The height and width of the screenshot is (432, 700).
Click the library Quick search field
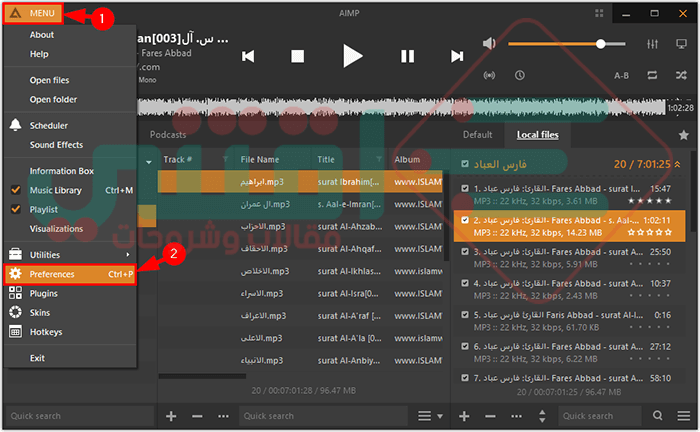tap(323, 416)
